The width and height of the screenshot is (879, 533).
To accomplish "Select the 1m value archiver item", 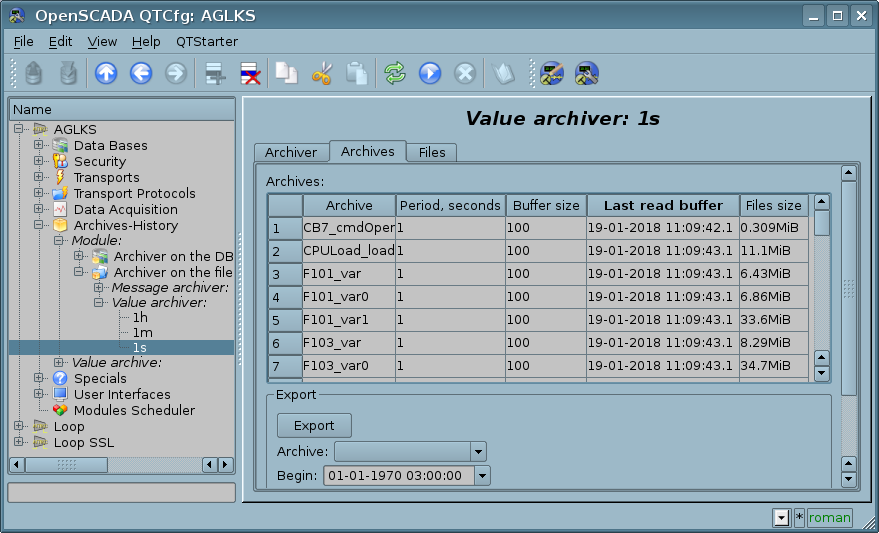I will pyautogui.click(x=142, y=332).
